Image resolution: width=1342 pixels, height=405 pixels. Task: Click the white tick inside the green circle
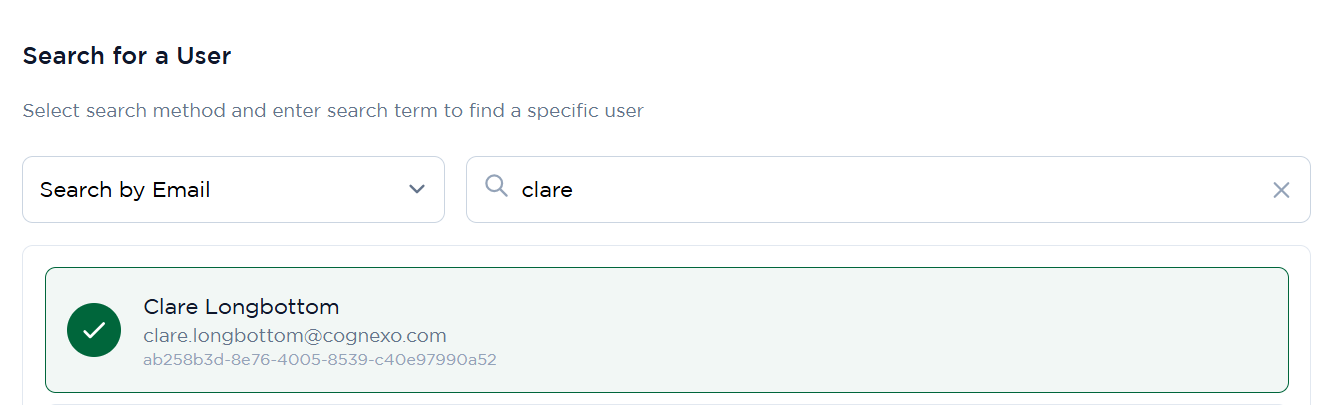[94, 330]
